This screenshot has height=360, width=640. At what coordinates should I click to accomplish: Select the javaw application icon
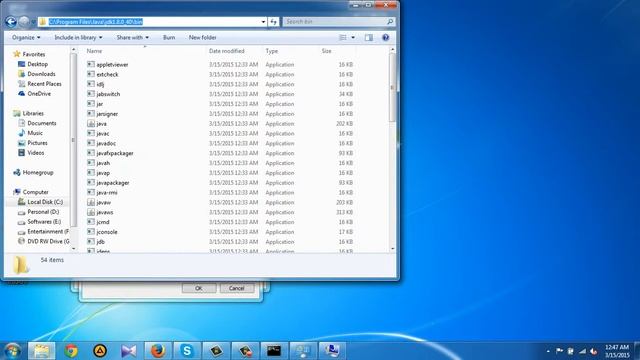91,202
